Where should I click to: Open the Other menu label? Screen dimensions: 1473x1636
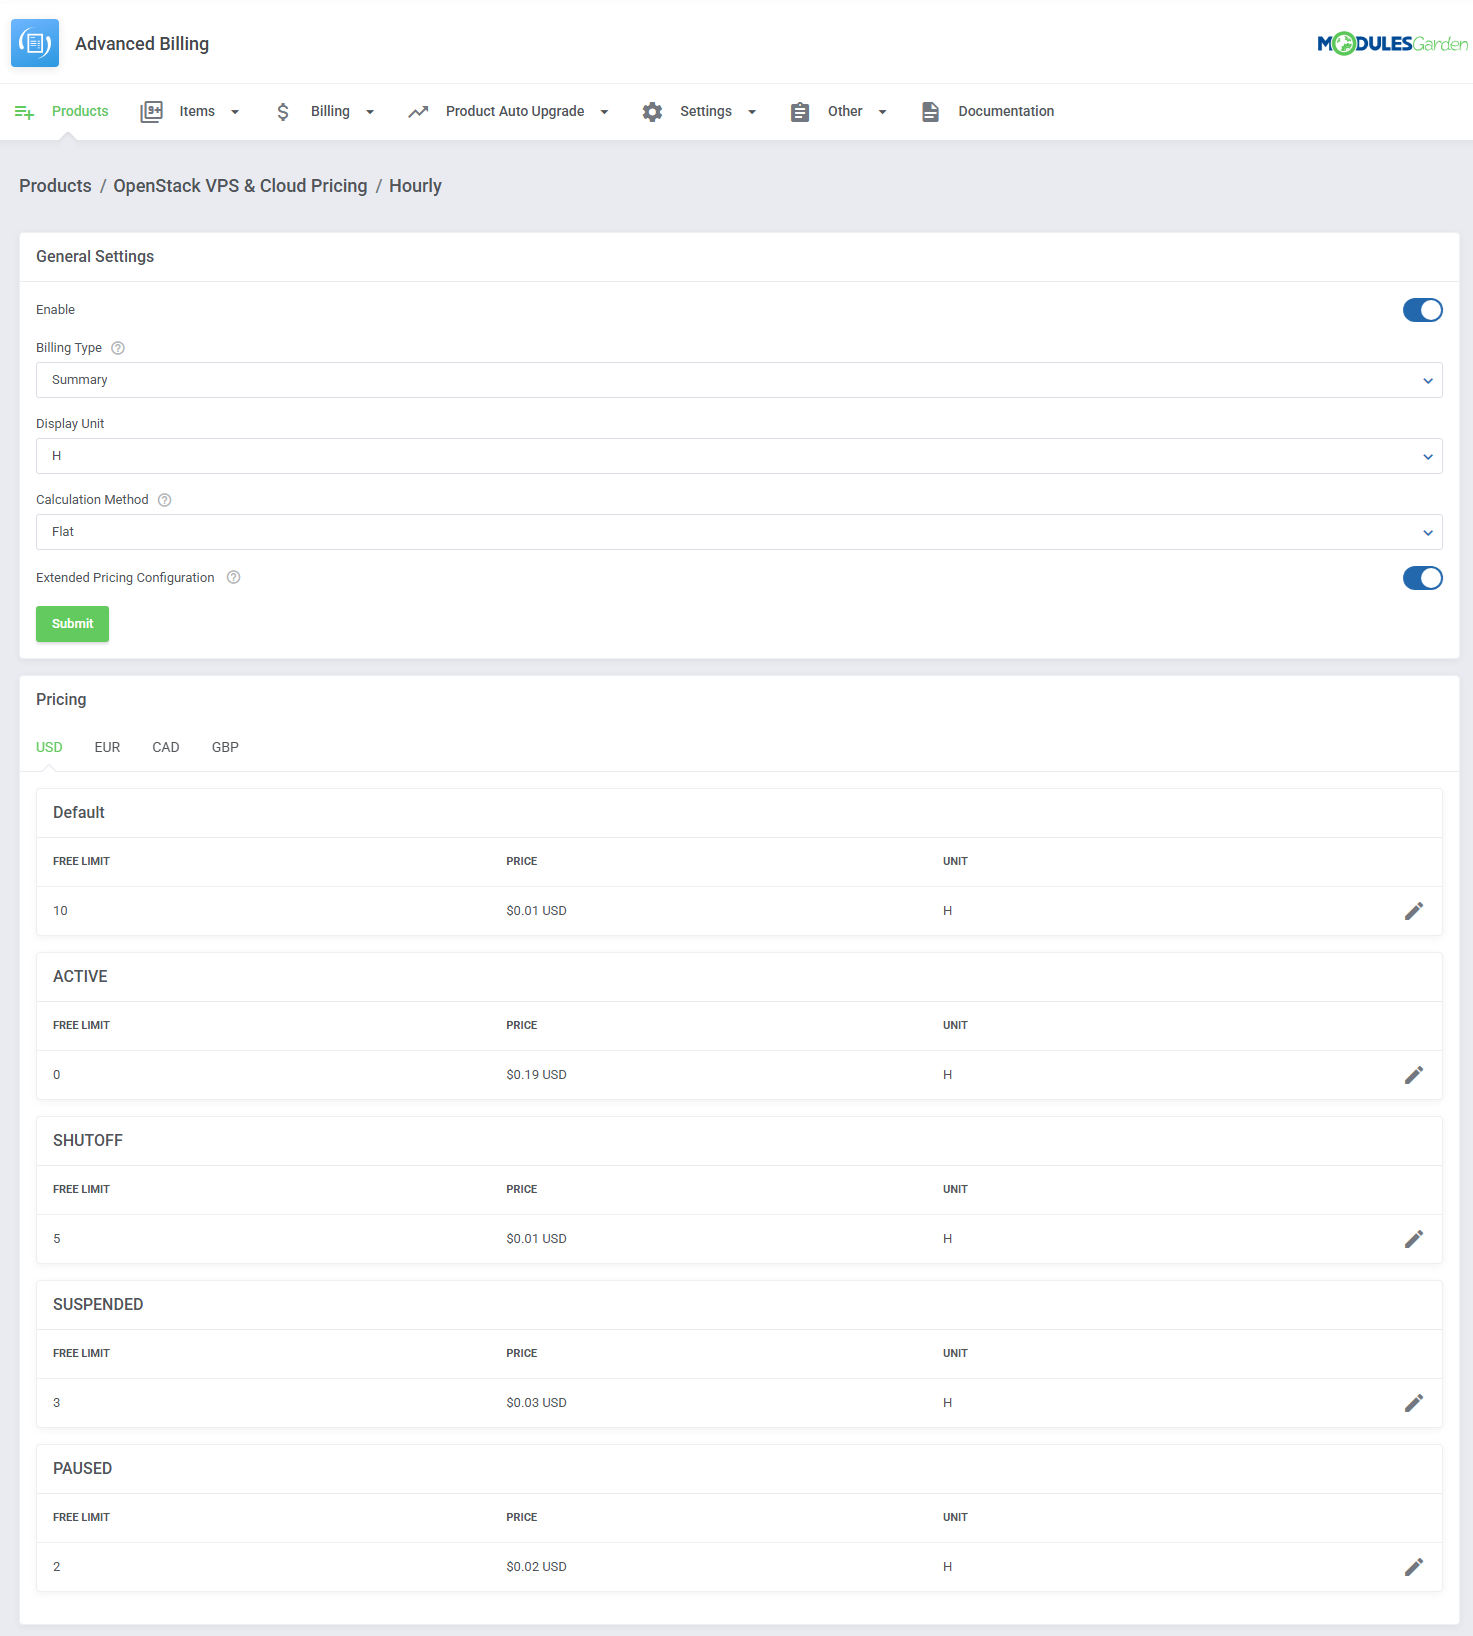point(845,111)
